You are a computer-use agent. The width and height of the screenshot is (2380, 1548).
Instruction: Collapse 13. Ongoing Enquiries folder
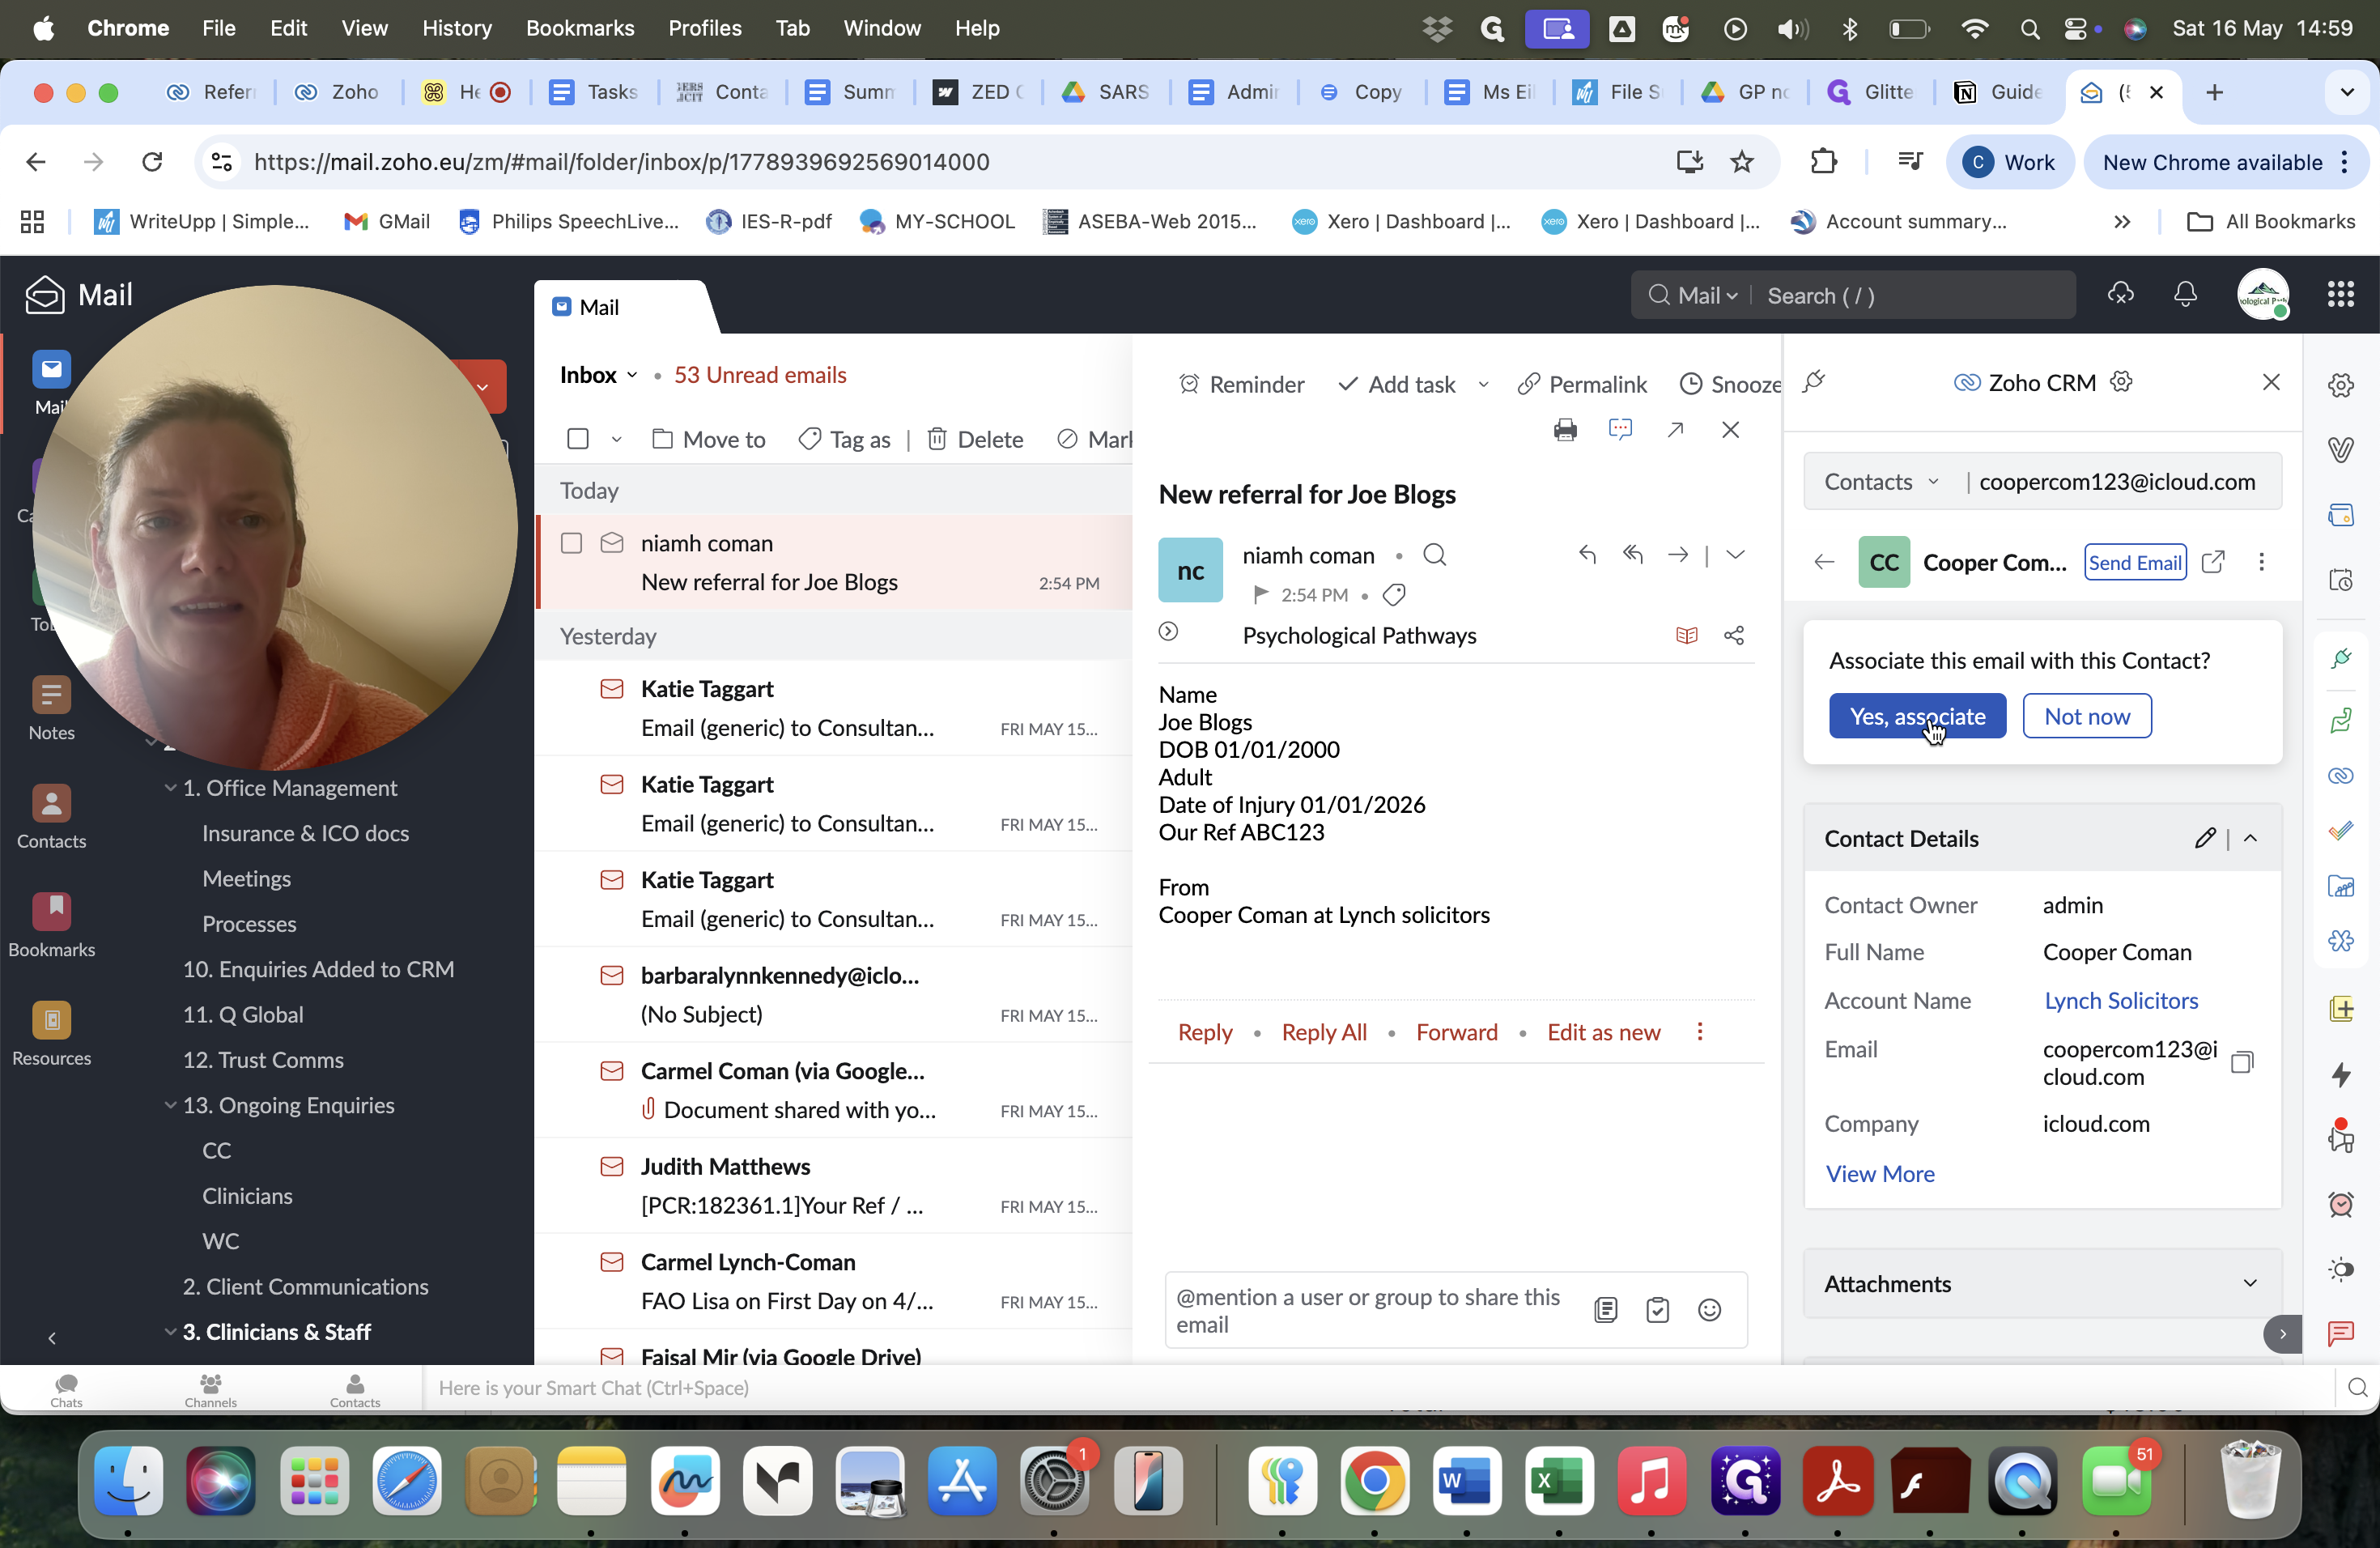coord(170,1105)
